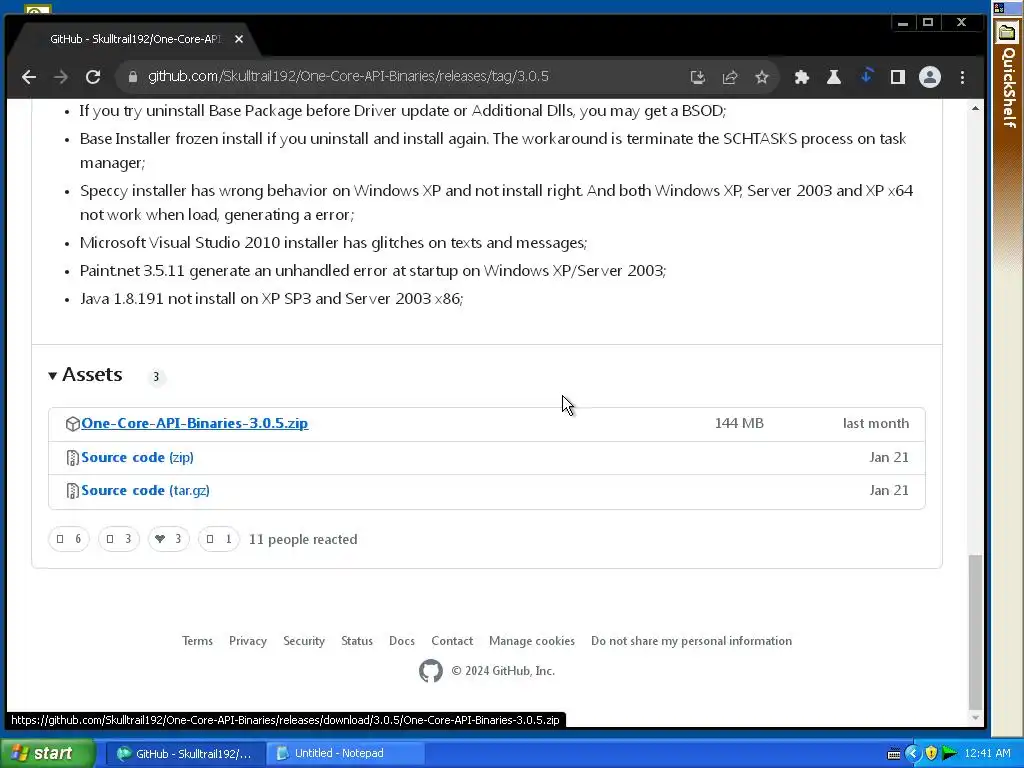Click the blue download arrow icon
The height and width of the screenshot is (768, 1024).
(866, 76)
